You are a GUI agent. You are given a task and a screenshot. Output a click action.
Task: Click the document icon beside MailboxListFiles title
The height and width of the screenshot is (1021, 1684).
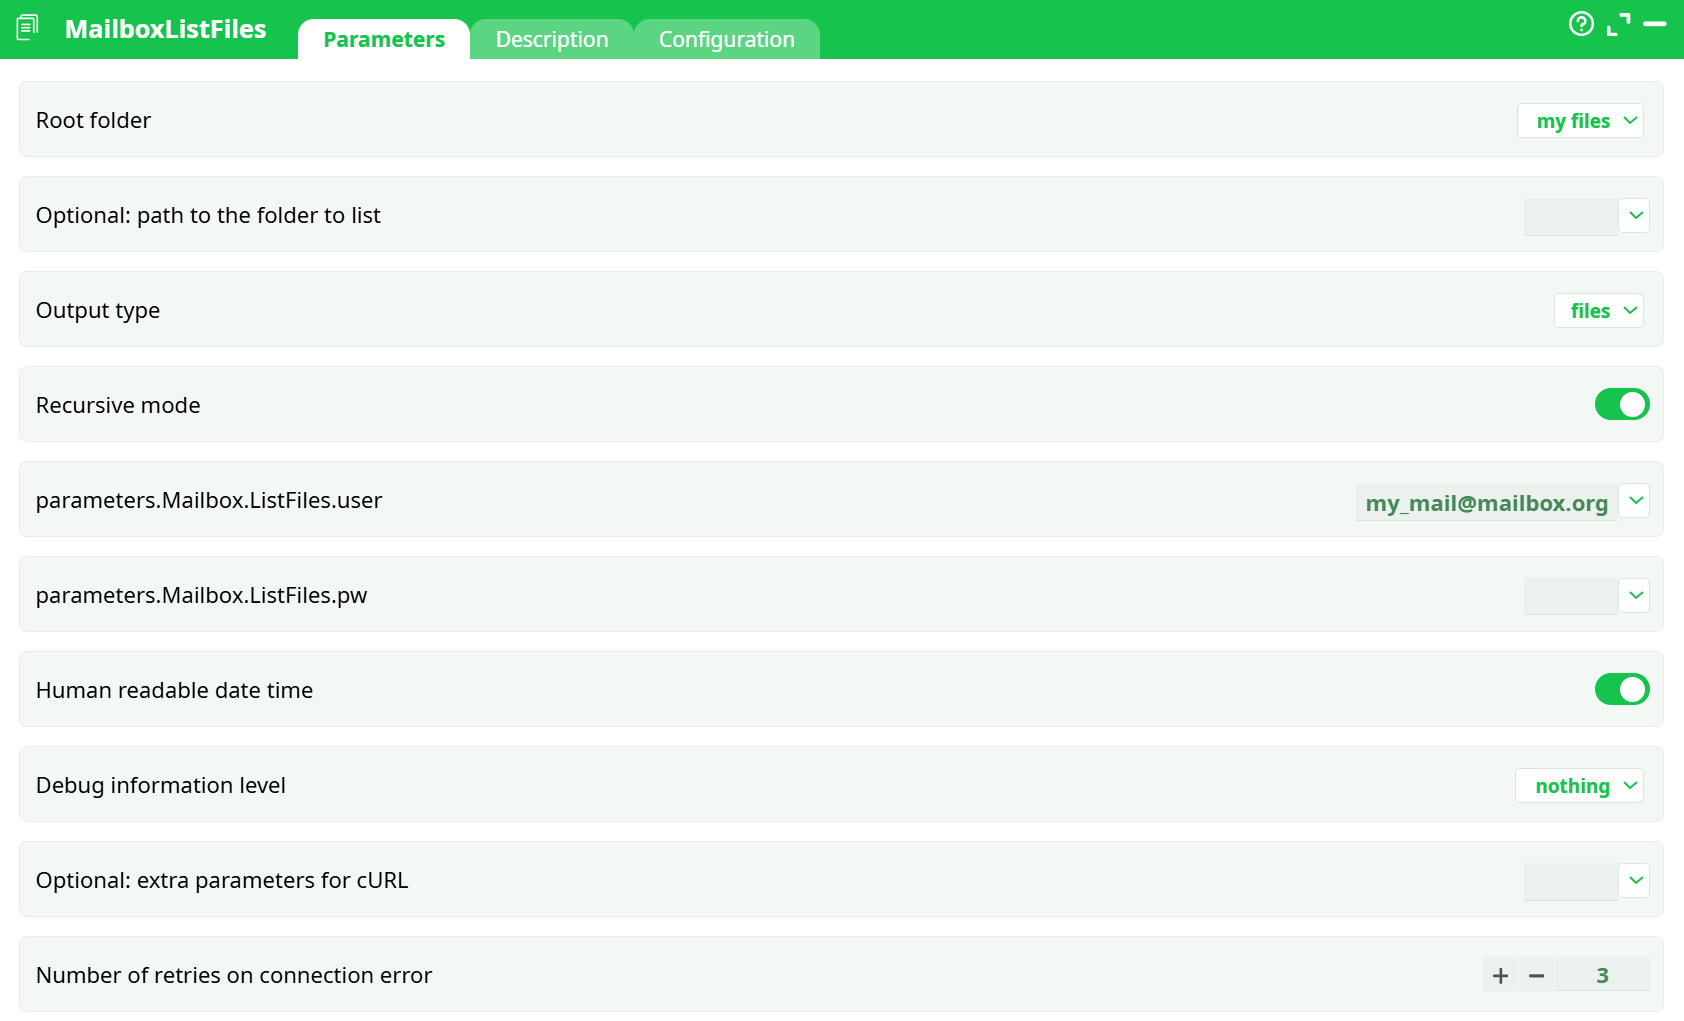(26, 28)
